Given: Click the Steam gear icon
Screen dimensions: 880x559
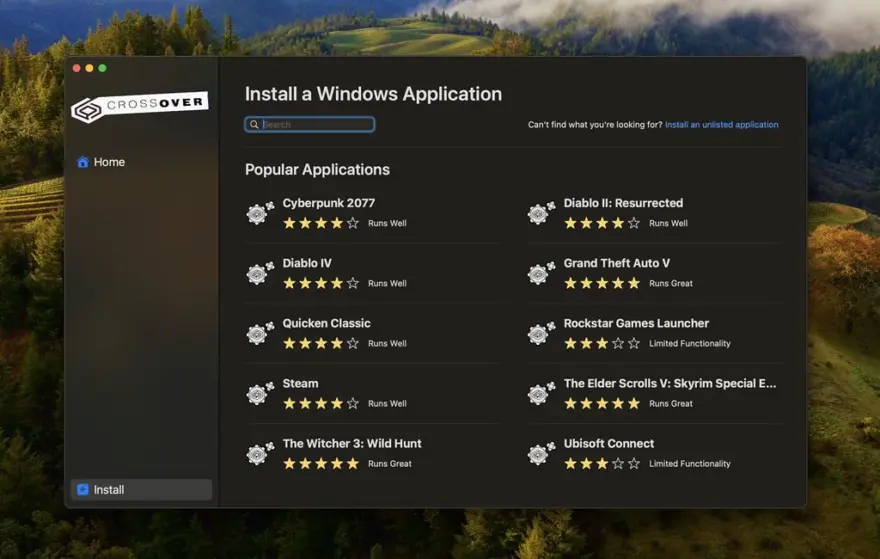Looking at the screenshot, I should [260, 393].
